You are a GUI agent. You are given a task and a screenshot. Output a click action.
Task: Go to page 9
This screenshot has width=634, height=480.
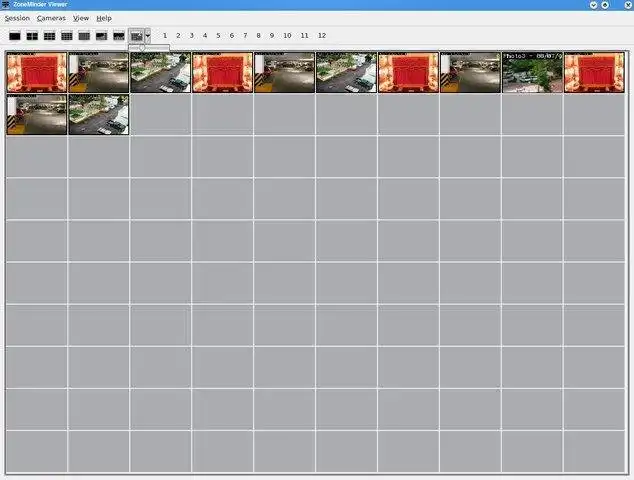click(272, 36)
